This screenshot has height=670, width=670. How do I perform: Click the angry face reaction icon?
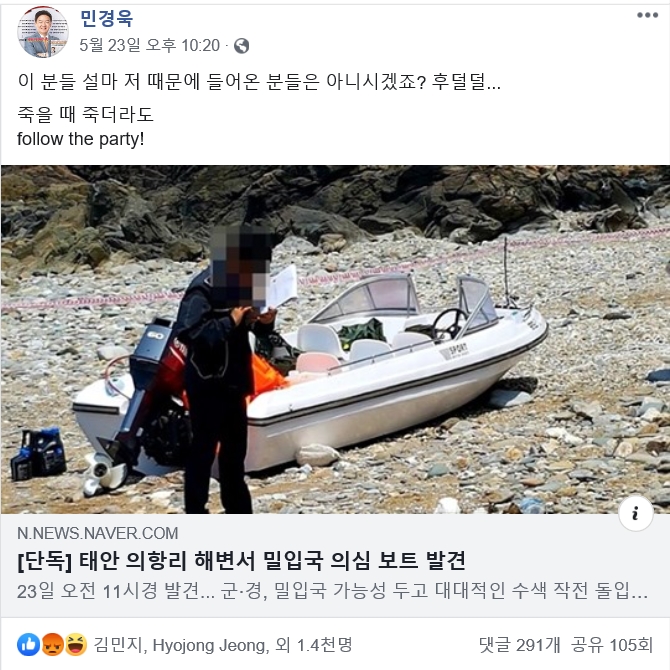coord(52,644)
